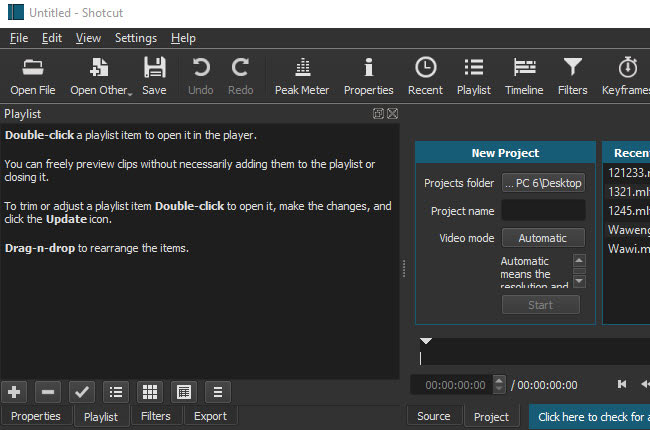Switch playlist to details list view
The height and width of the screenshot is (430, 650).
(116, 392)
